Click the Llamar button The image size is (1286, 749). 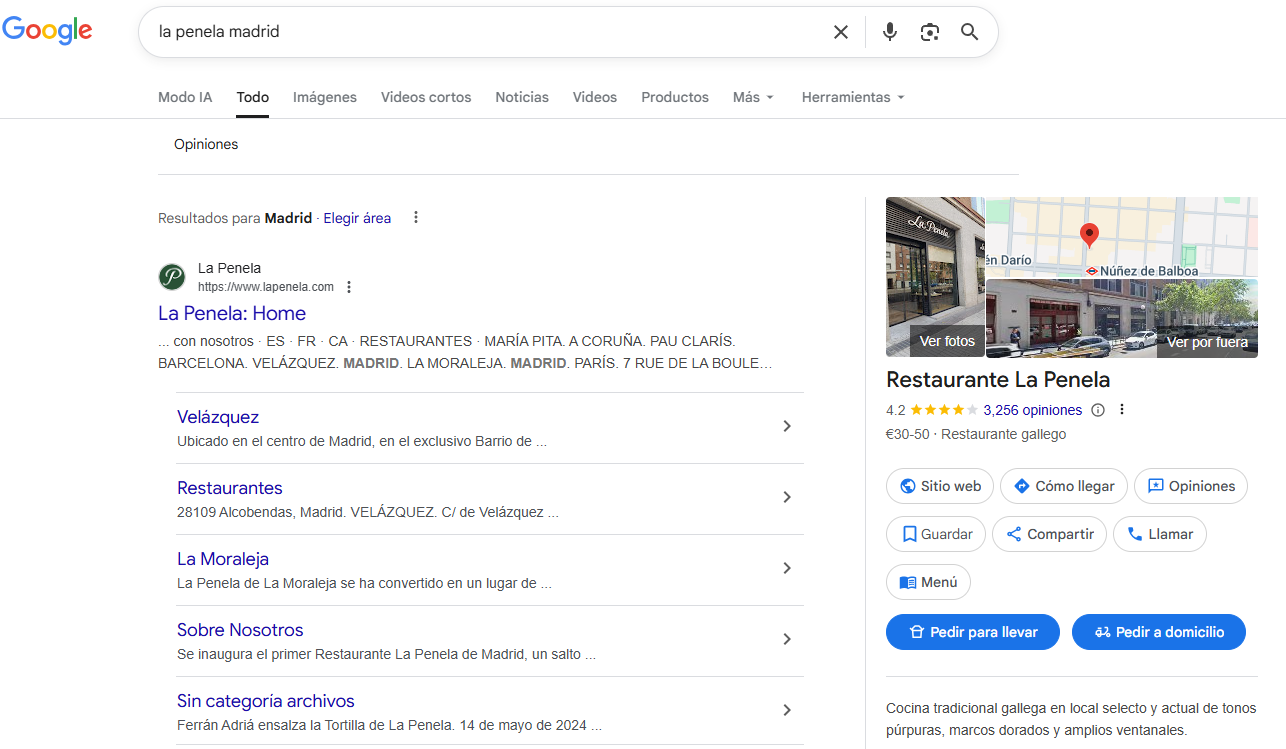click(x=1160, y=534)
